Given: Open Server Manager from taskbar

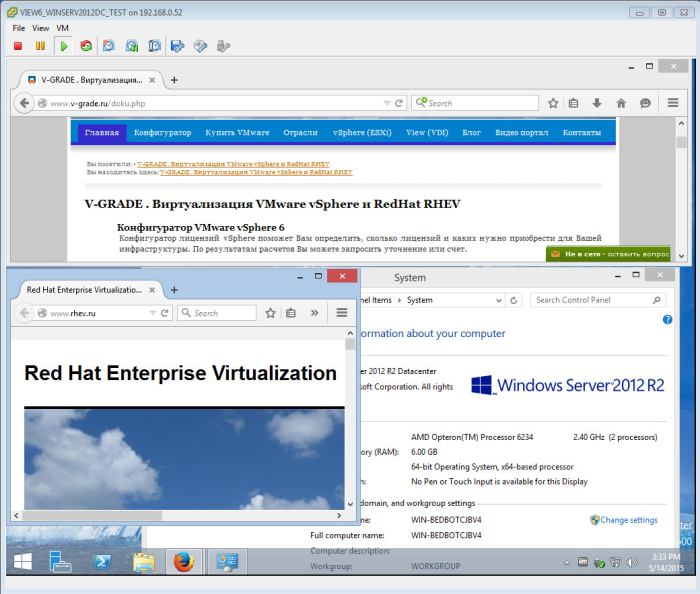Looking at the screenshot, I should click(60, 561).
